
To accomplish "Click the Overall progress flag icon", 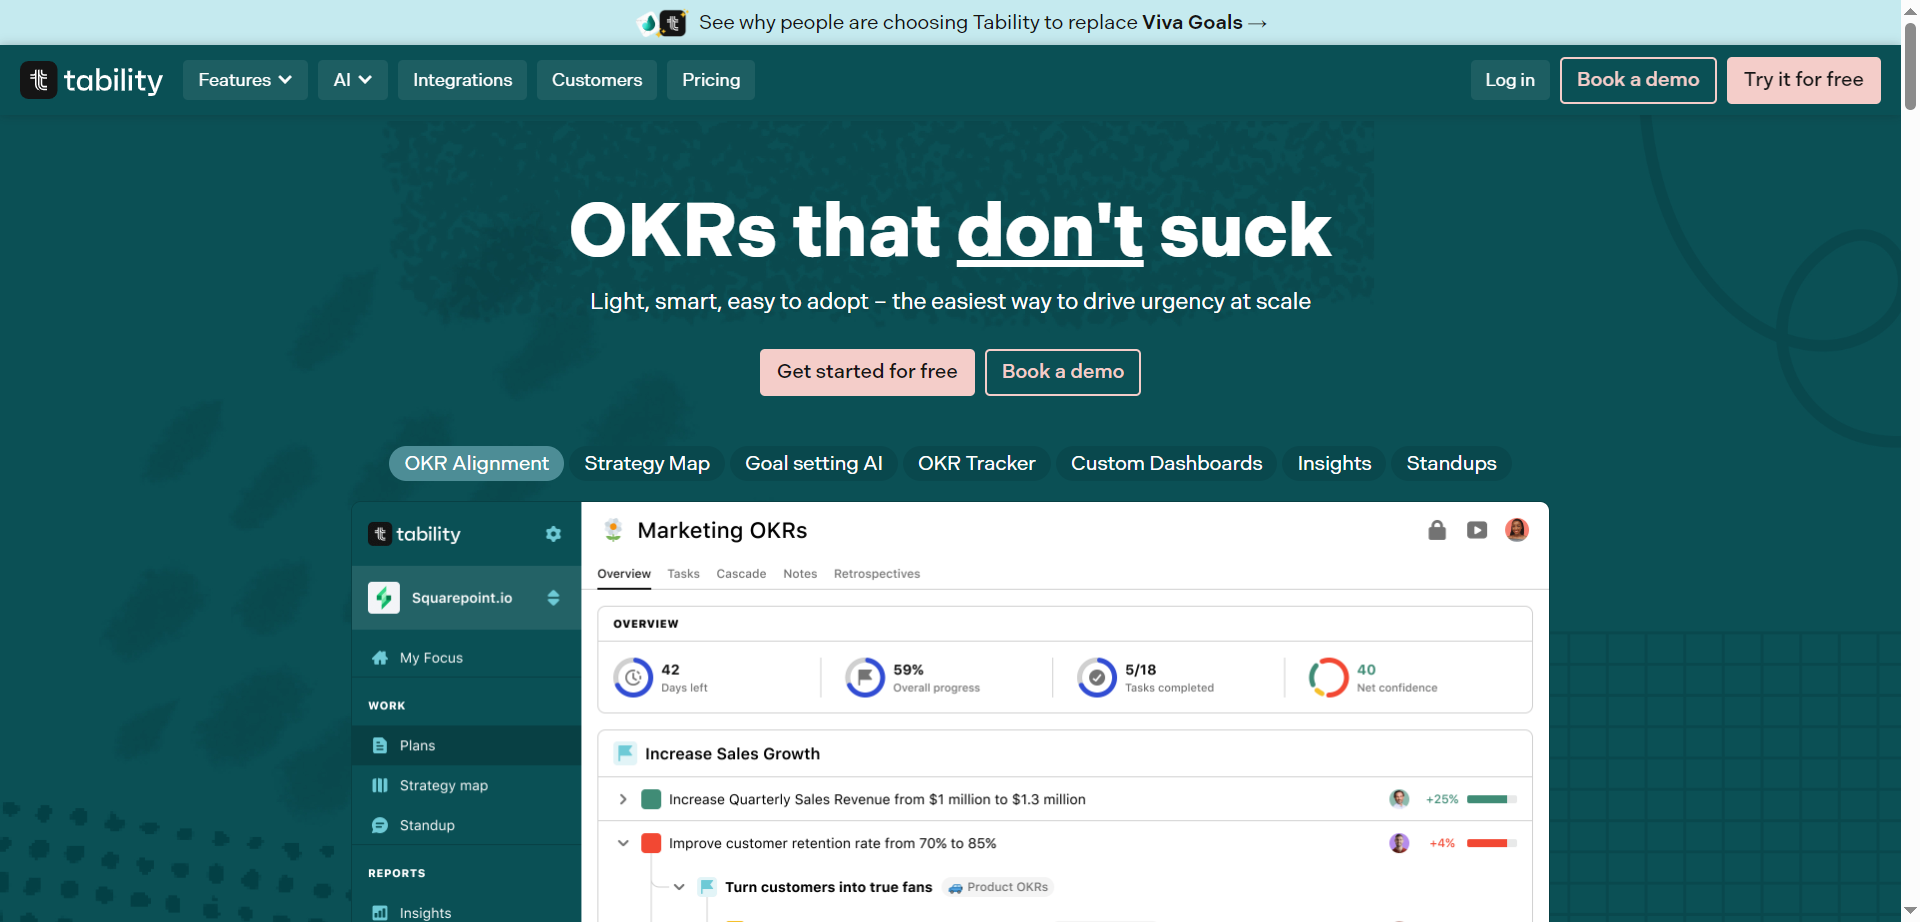I will point(865,678).
